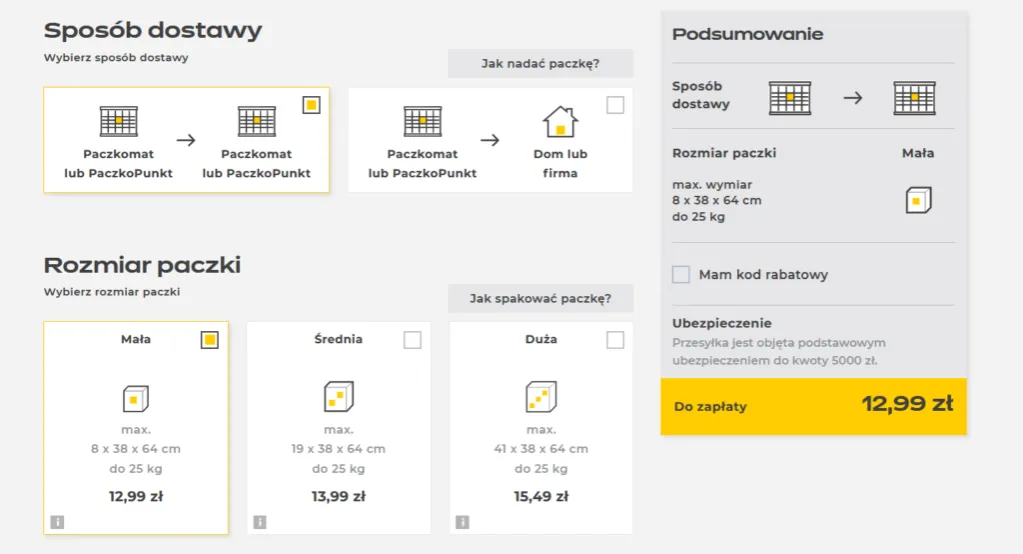Click the Mała small package box icon
This screenshot has height=554, width=1023.
[x=135, y=398]
